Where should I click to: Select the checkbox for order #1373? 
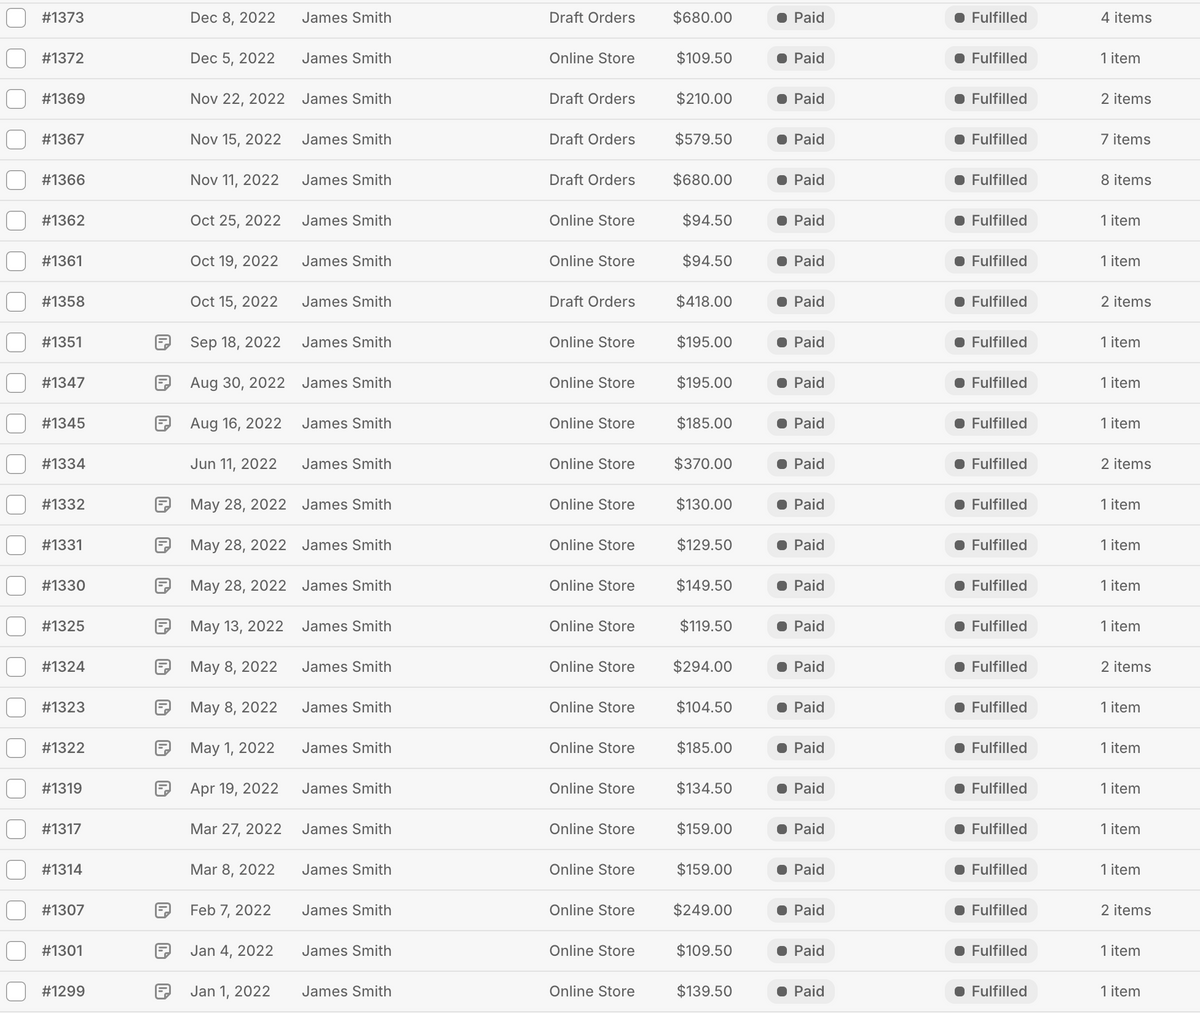[x=16, y=18]
